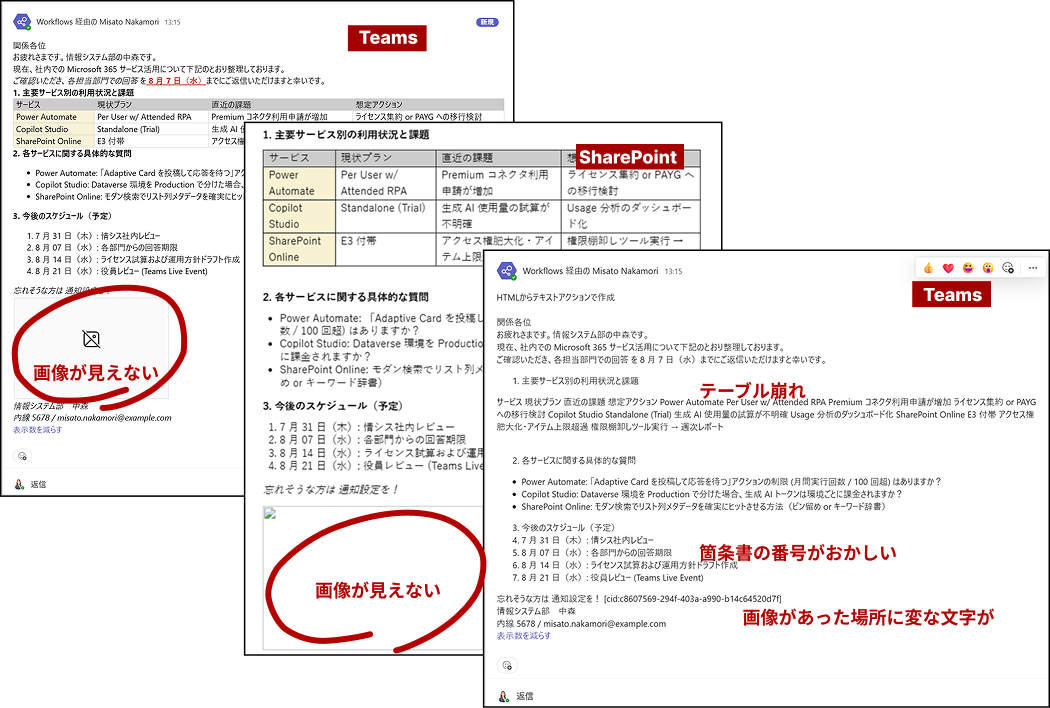Click the email address in the plain-text message
The width and height of the screenshot is (1050, 708).
(607, 623)
